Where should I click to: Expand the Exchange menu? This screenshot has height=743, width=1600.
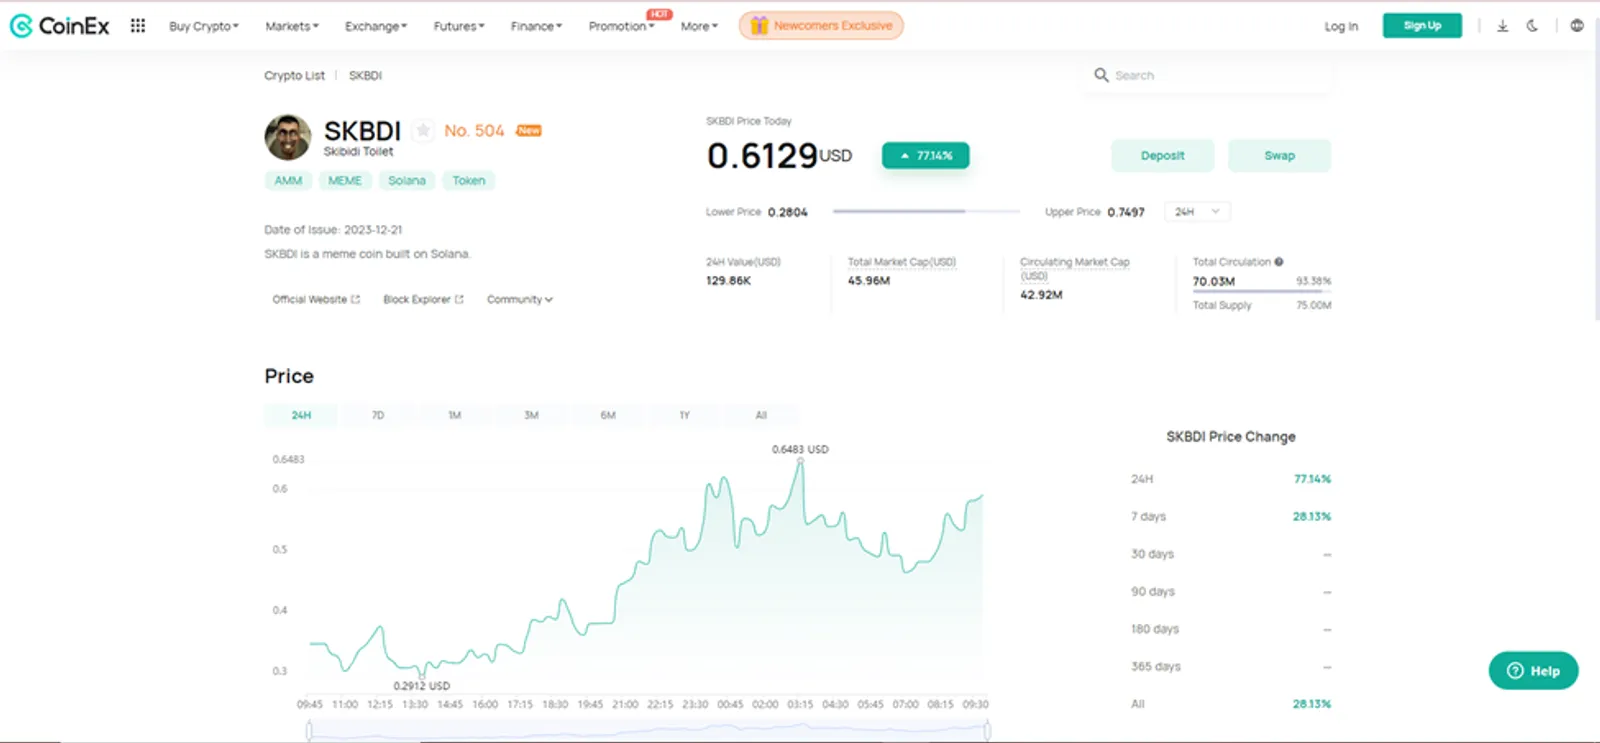point(376,26)
